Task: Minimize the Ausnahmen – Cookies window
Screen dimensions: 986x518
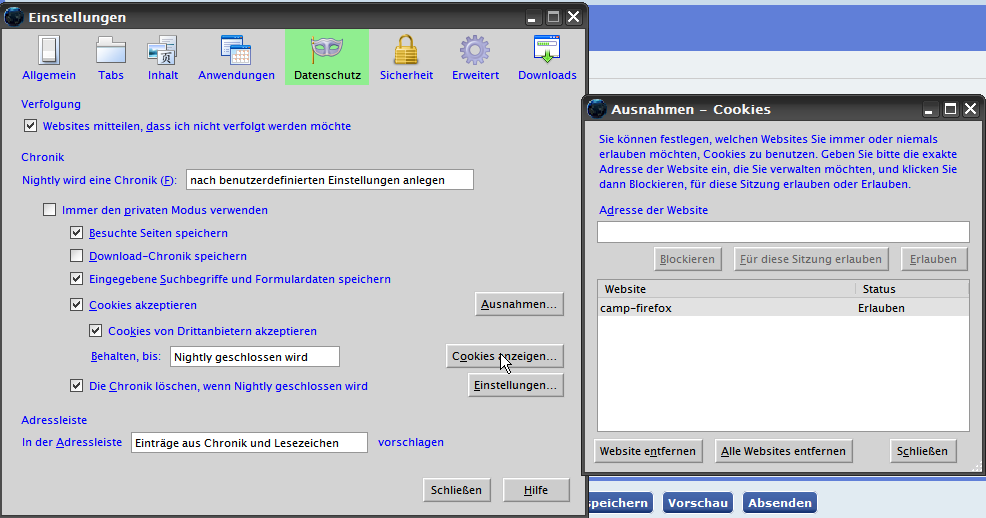Action: (x=930, y=109)
